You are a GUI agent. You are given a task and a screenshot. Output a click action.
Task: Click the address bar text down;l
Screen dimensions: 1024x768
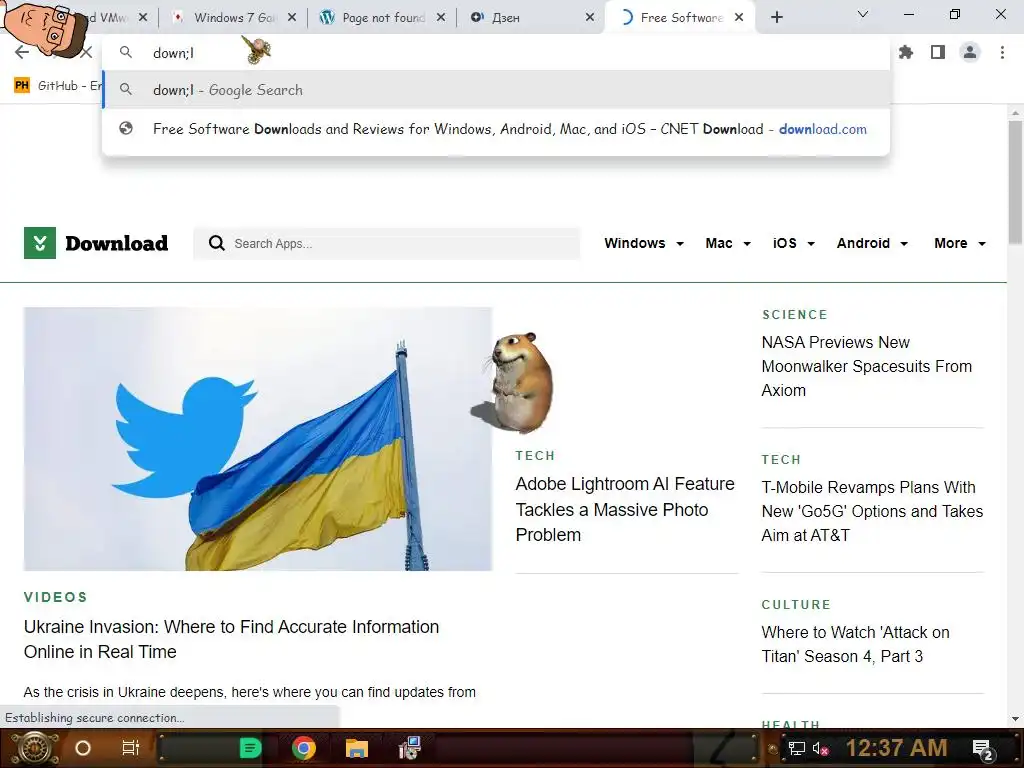click(173, 53)
